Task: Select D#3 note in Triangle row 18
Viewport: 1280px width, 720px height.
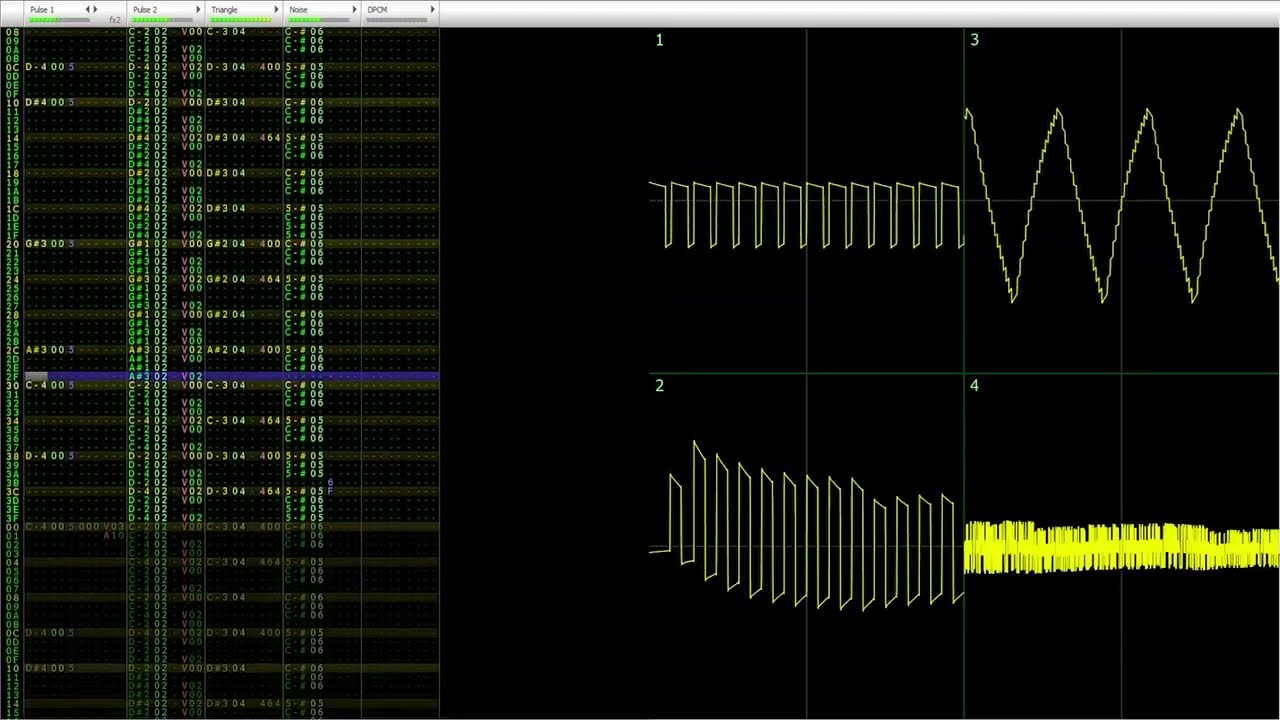Action: coord(216,173)
